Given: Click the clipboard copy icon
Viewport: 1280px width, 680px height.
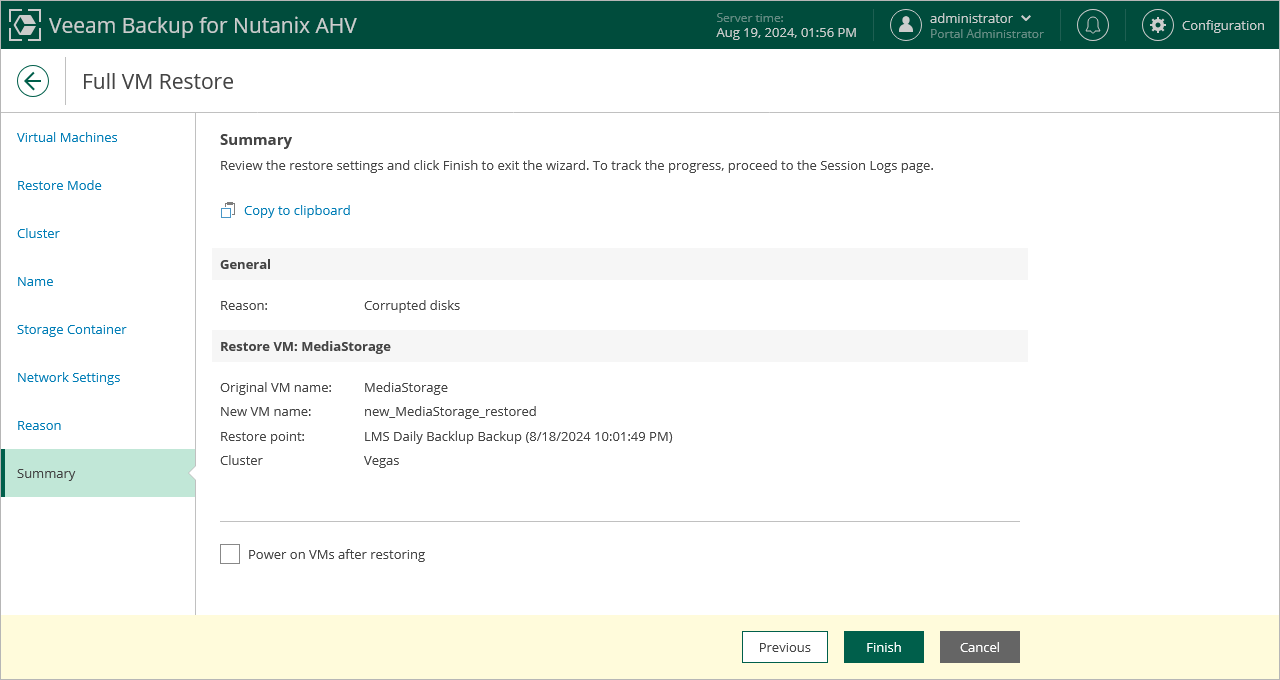Looking at the screenshot, I should 228,210.
